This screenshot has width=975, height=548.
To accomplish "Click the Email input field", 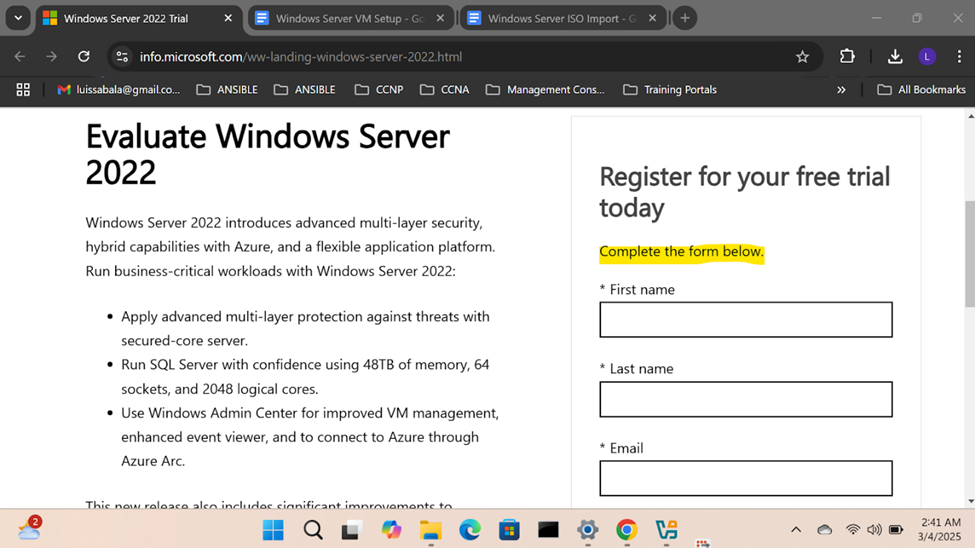I will 746,478.
